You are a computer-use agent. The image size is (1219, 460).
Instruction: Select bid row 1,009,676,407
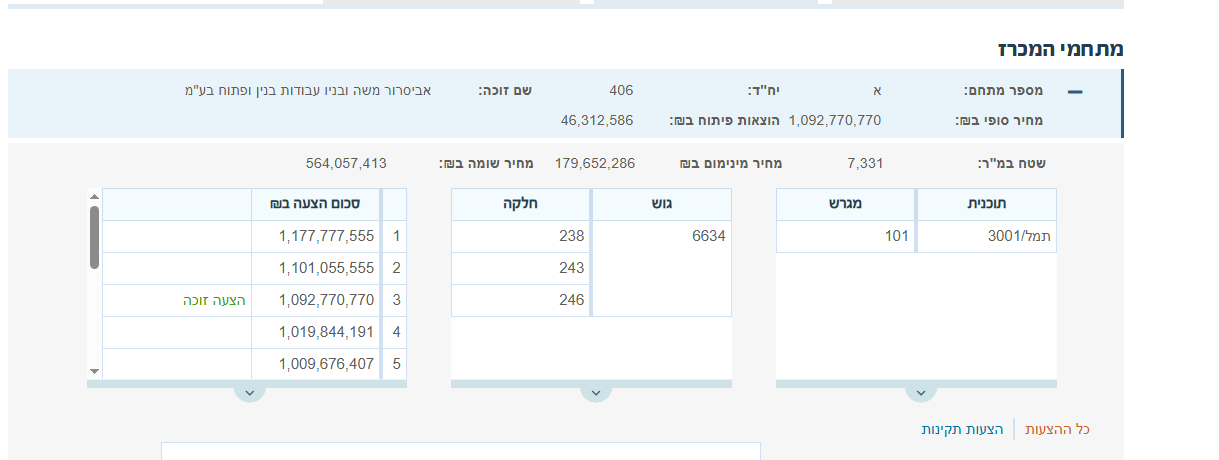tap(326, 364)
